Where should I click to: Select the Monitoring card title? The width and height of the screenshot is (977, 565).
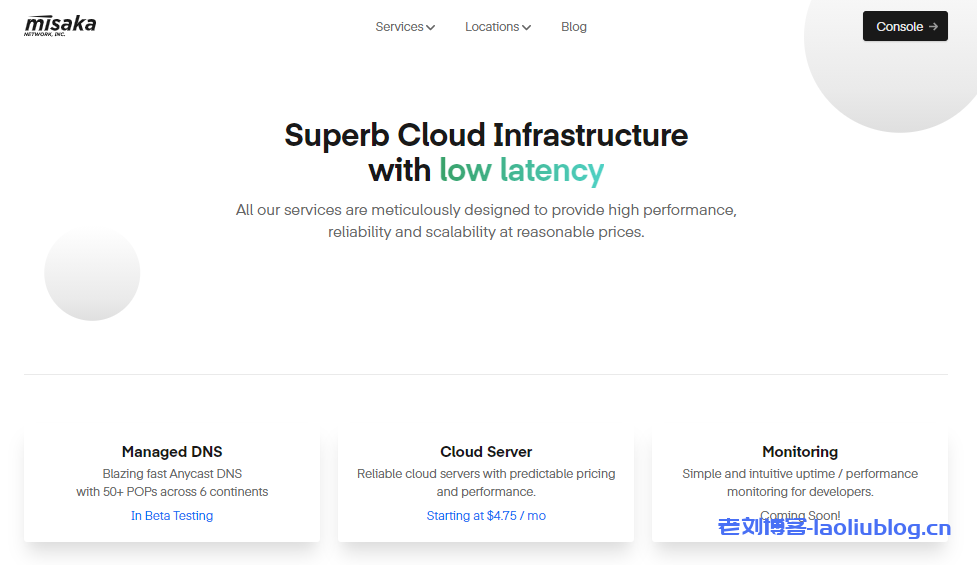click(800, 452)
